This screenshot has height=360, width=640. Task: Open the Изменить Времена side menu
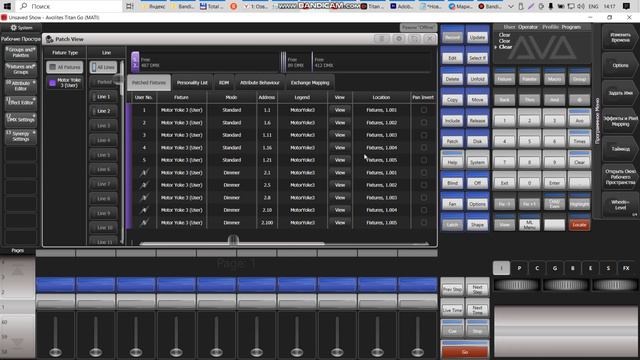(x=620, y=38)
